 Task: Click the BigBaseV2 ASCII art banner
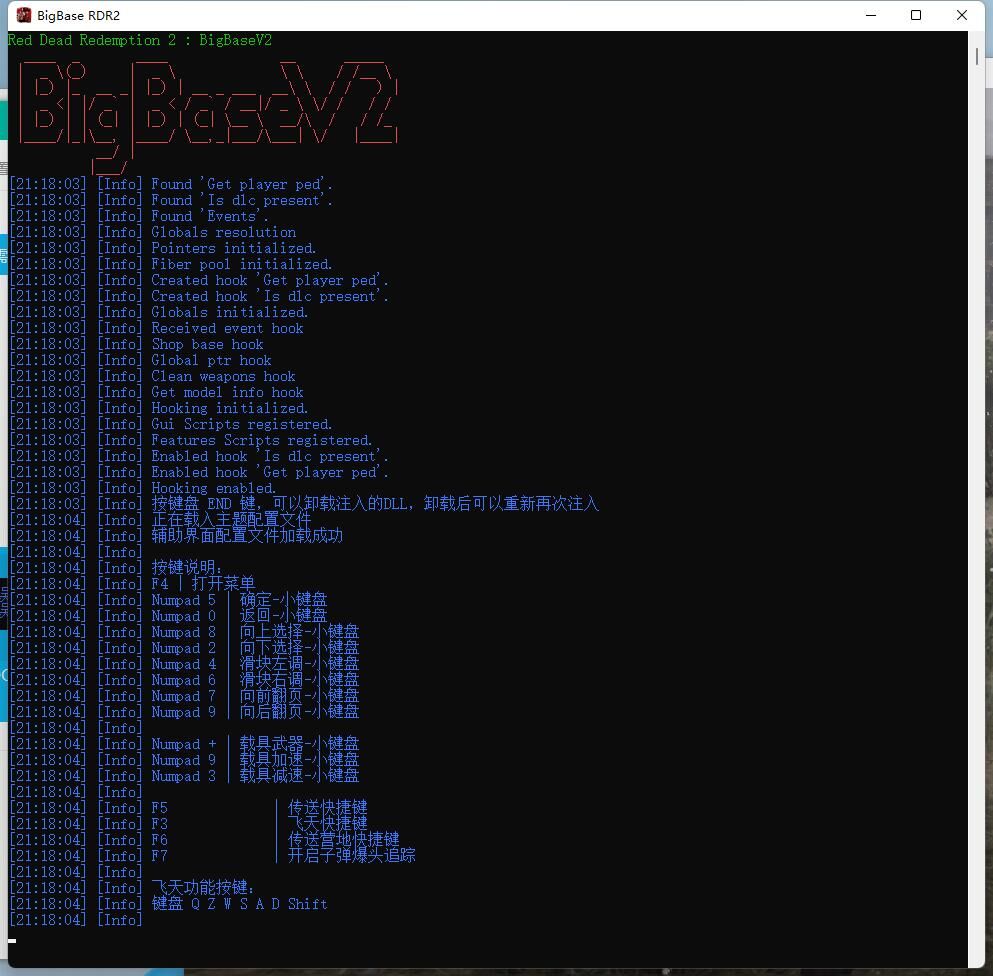tap(208, 117)
